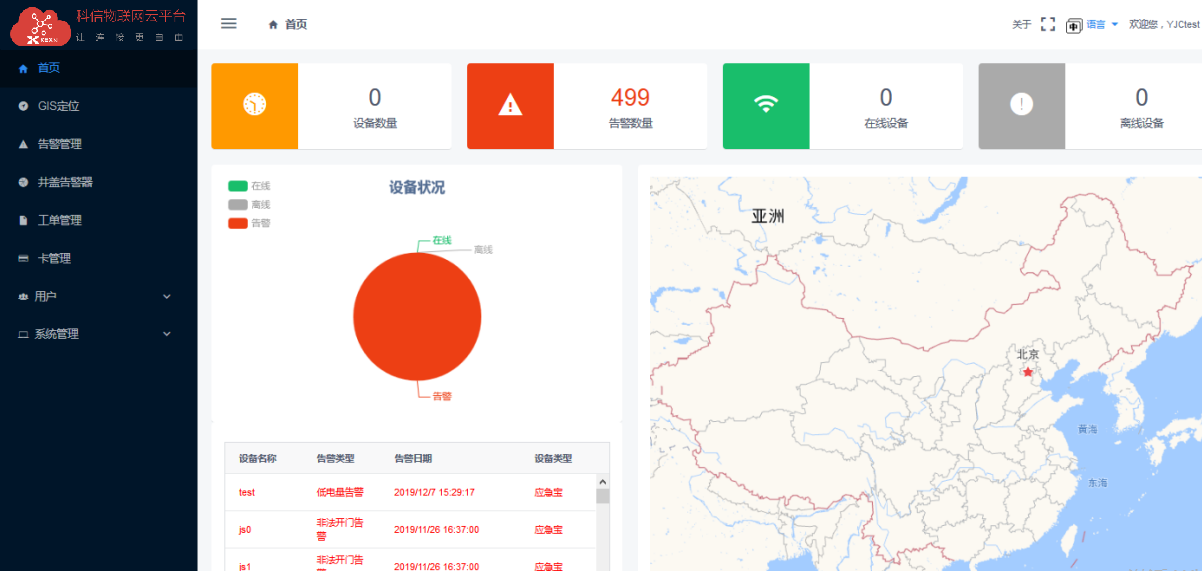1202x571 pixels.
Task: Toggle 告警 series in the chart legend
Action: tap(249, 223)
